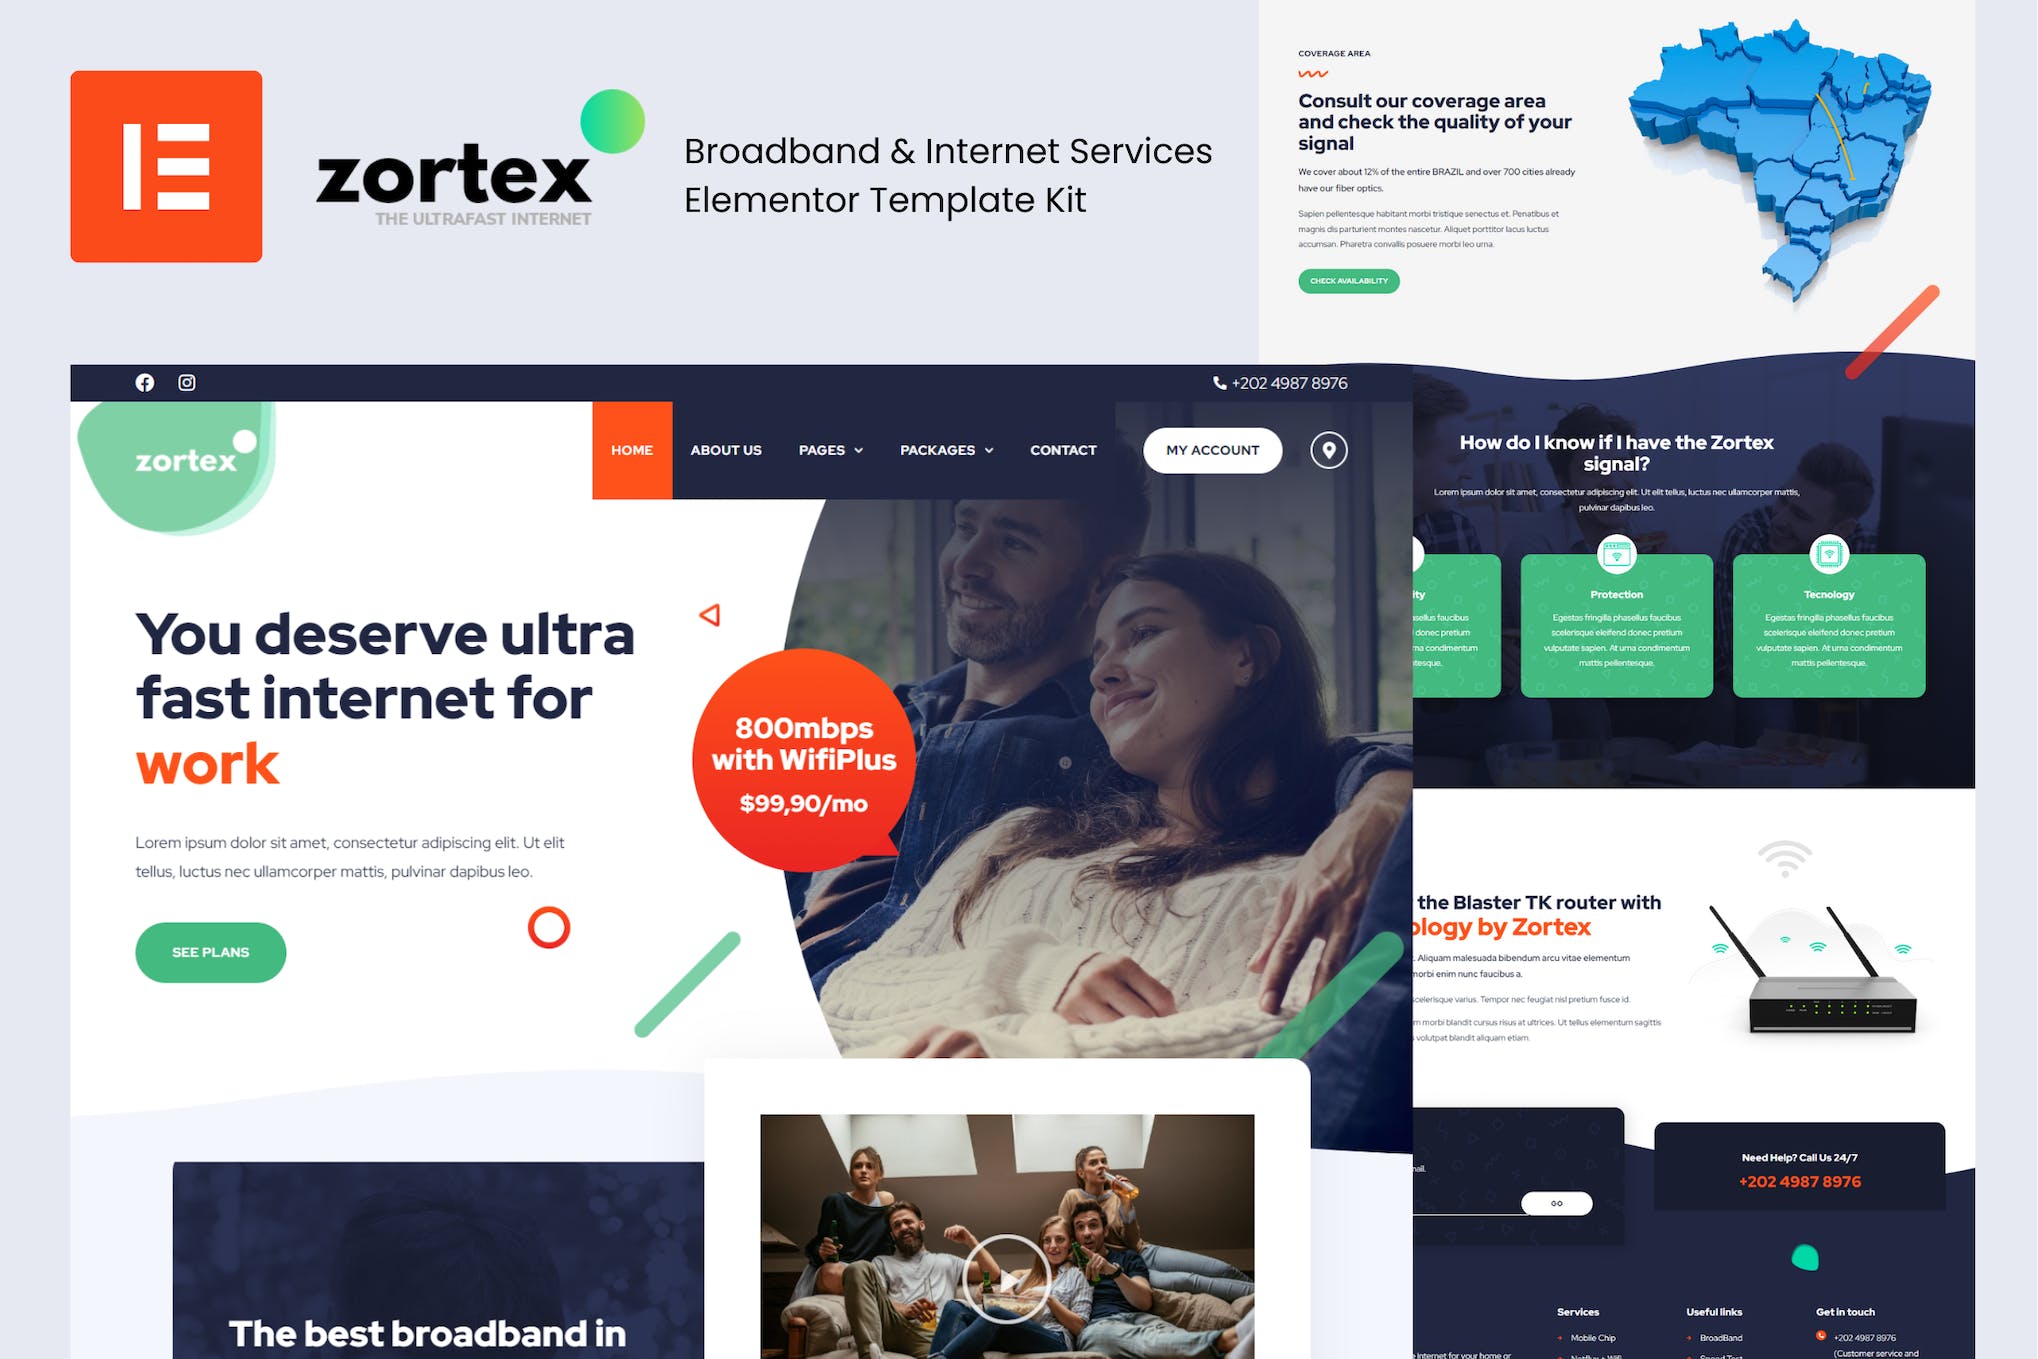
Task: Click the Instagram social icon
Action: (188, 381)
